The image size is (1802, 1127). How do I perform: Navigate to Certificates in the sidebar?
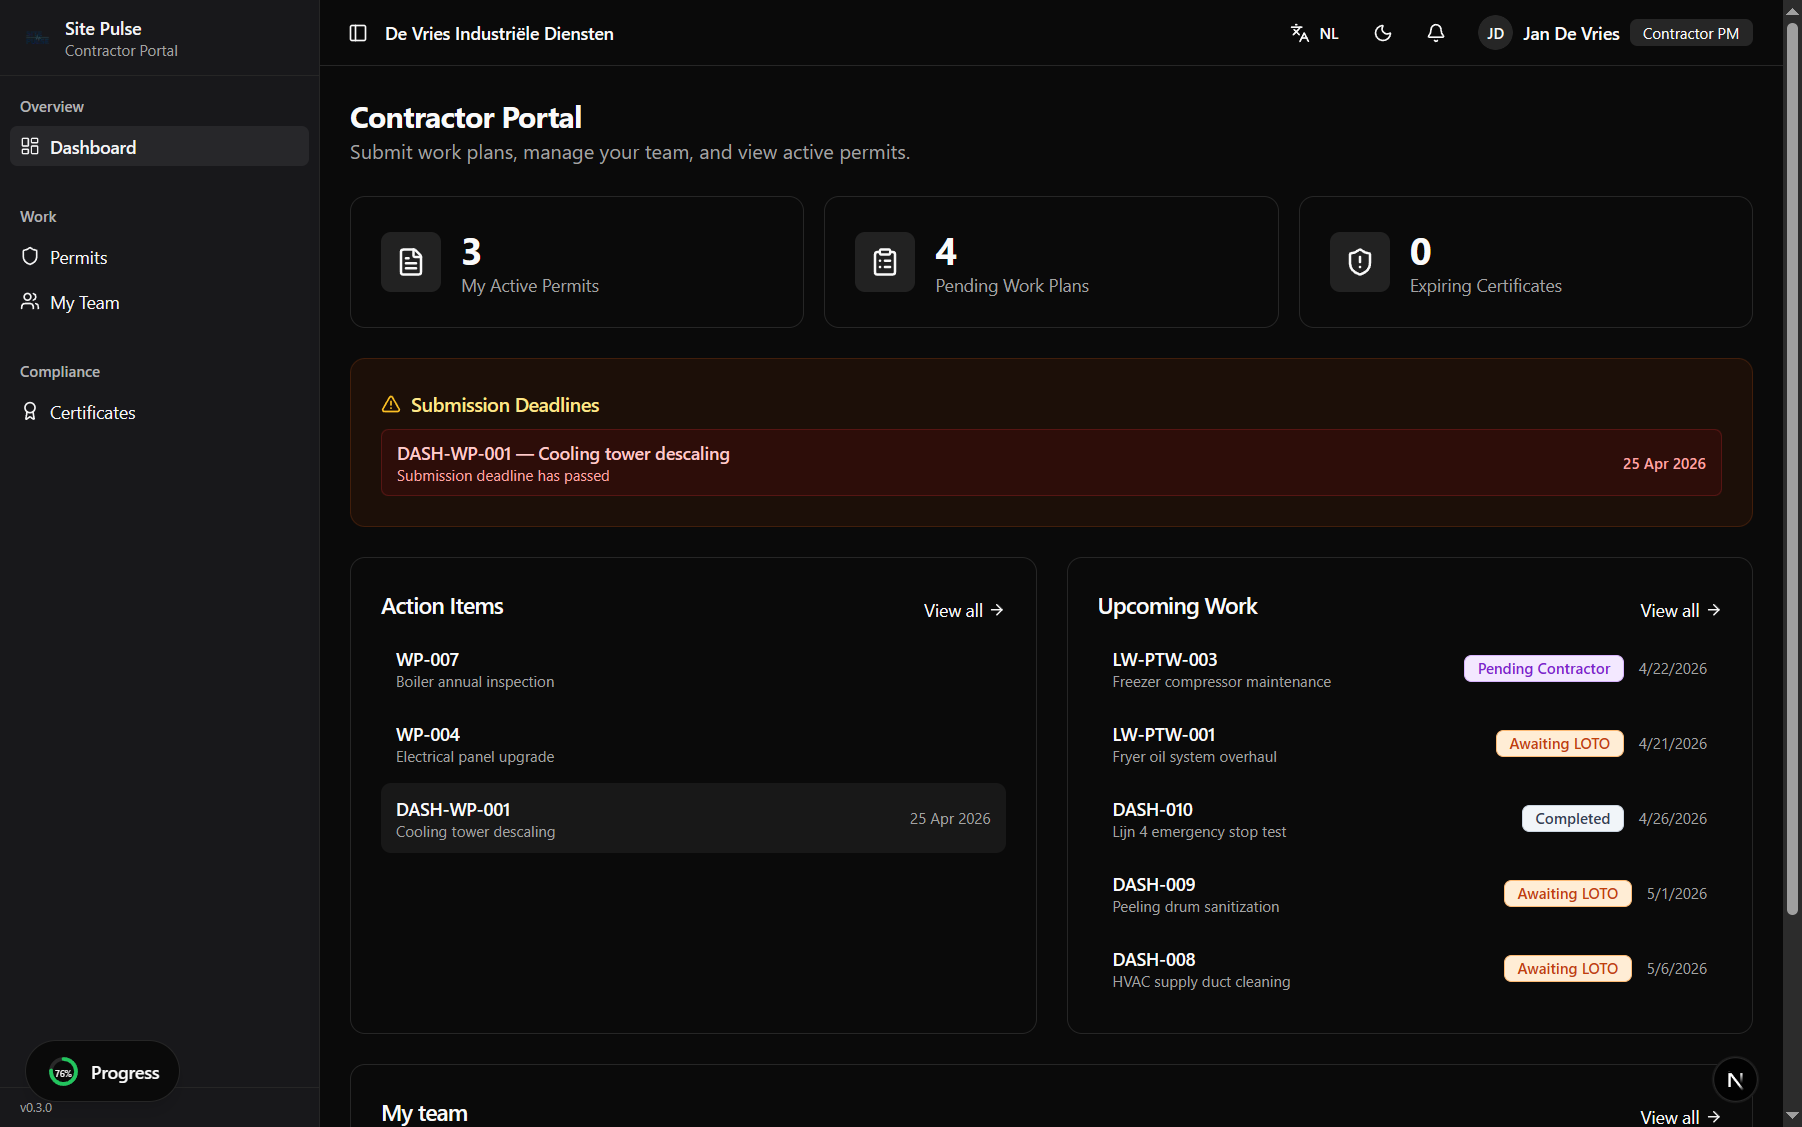click(x=92, y=412)
